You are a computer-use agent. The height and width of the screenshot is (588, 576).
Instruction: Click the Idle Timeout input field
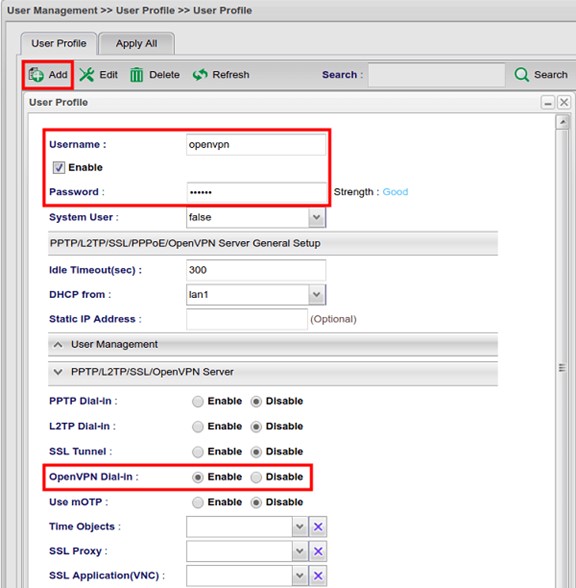[256, 270]
